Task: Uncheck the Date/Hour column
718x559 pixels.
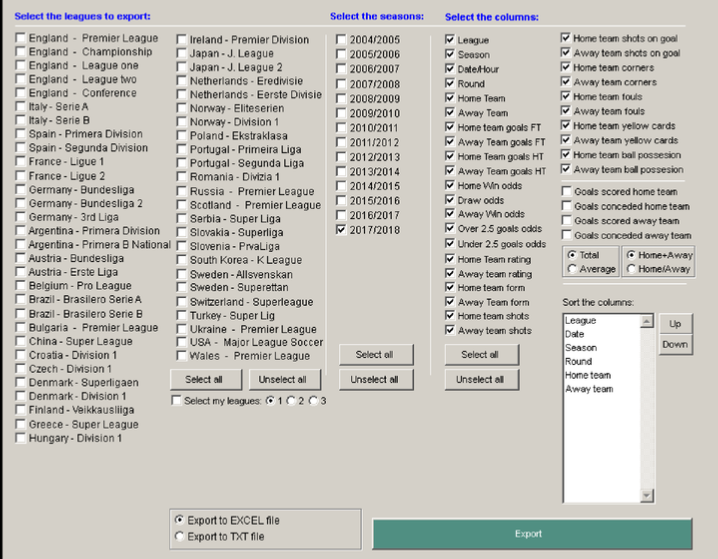Action: (450, 69)
